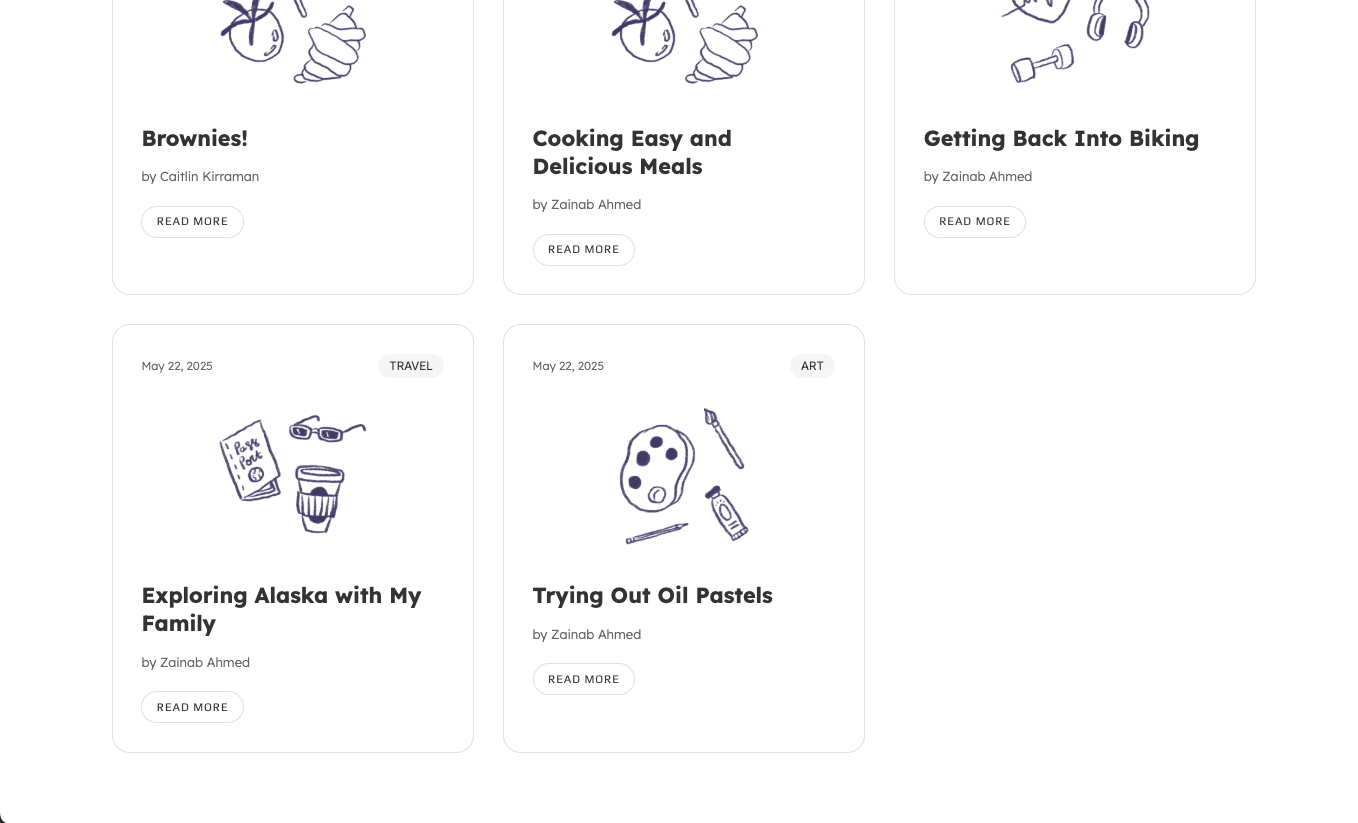This screenshot has width=1358, height=823.
Task: Click the paint tube in the art illustration
Action: point(727,512)
